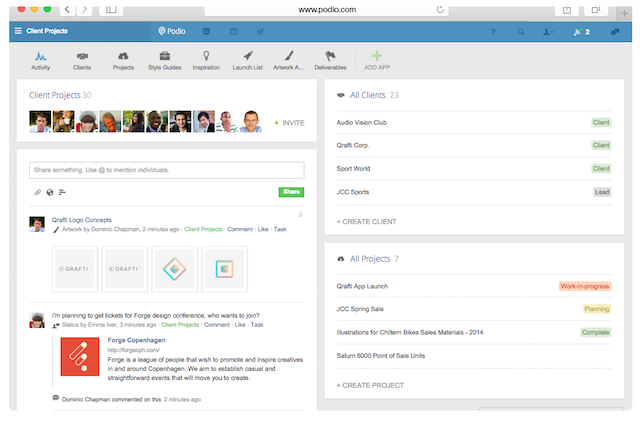Image resolution: width=640 pixels, height=421 pixels.
Task: Click the ADD APP plus button
Action: pyautogui.click(x=377, y=60)
